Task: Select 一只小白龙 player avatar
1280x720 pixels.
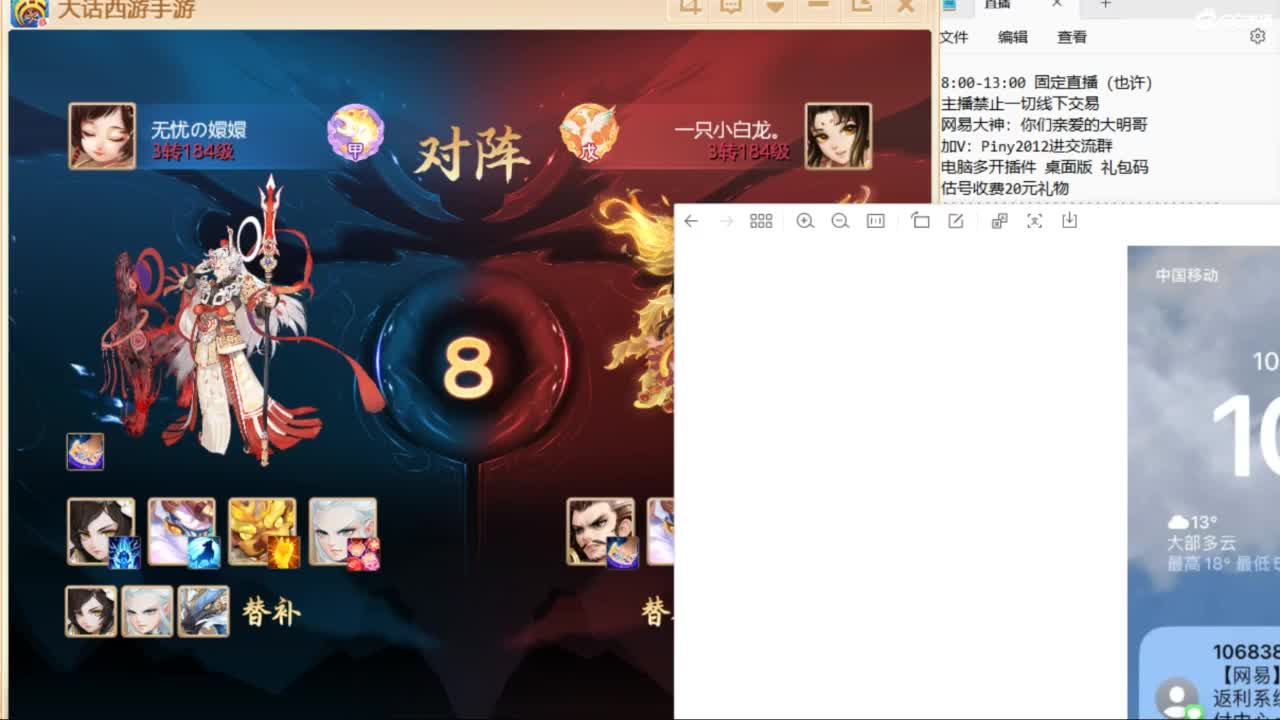Action: click(838, 136)
